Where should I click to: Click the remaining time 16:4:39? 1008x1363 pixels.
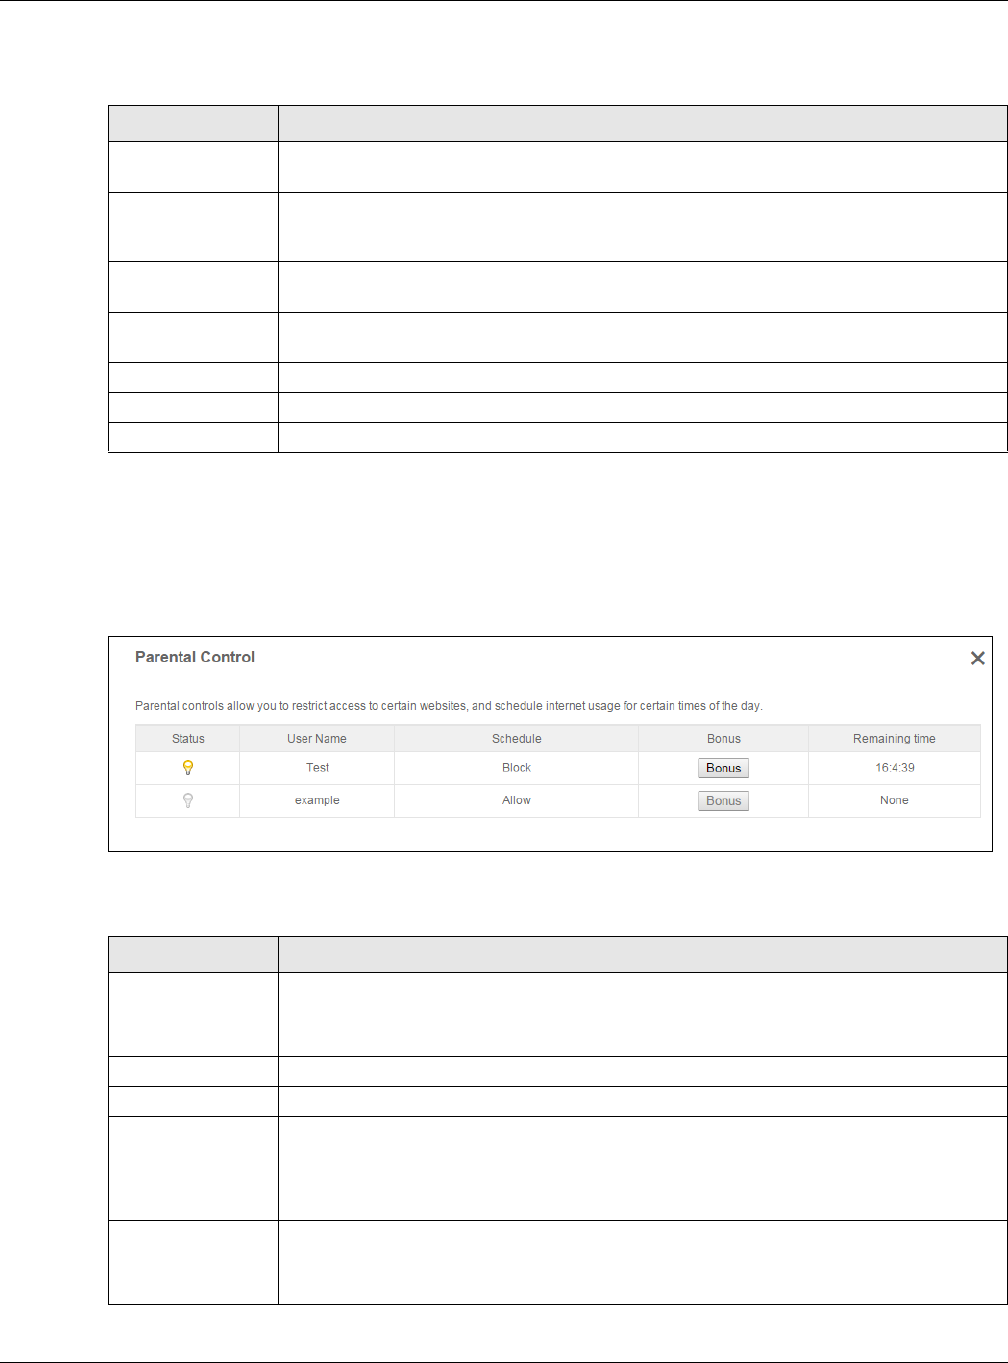point(894,768)
